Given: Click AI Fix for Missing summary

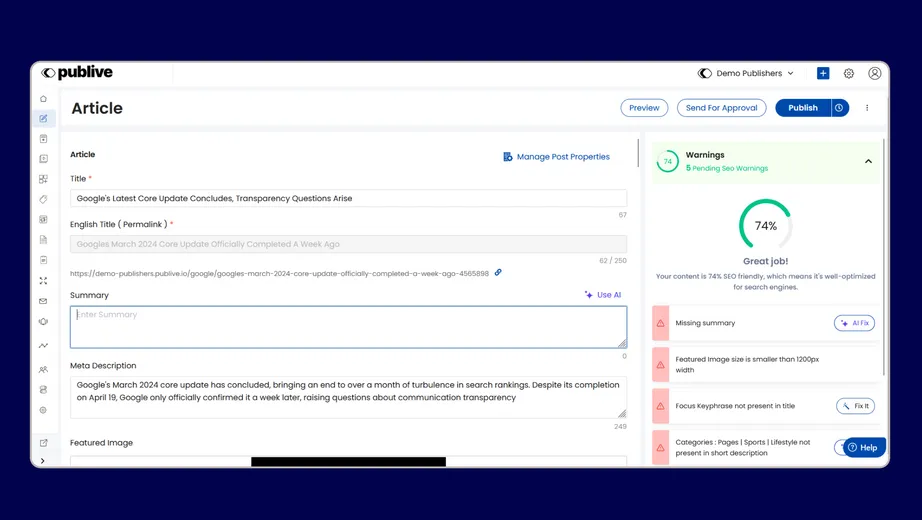Looking at the screenshot, I should pos(854,323).
